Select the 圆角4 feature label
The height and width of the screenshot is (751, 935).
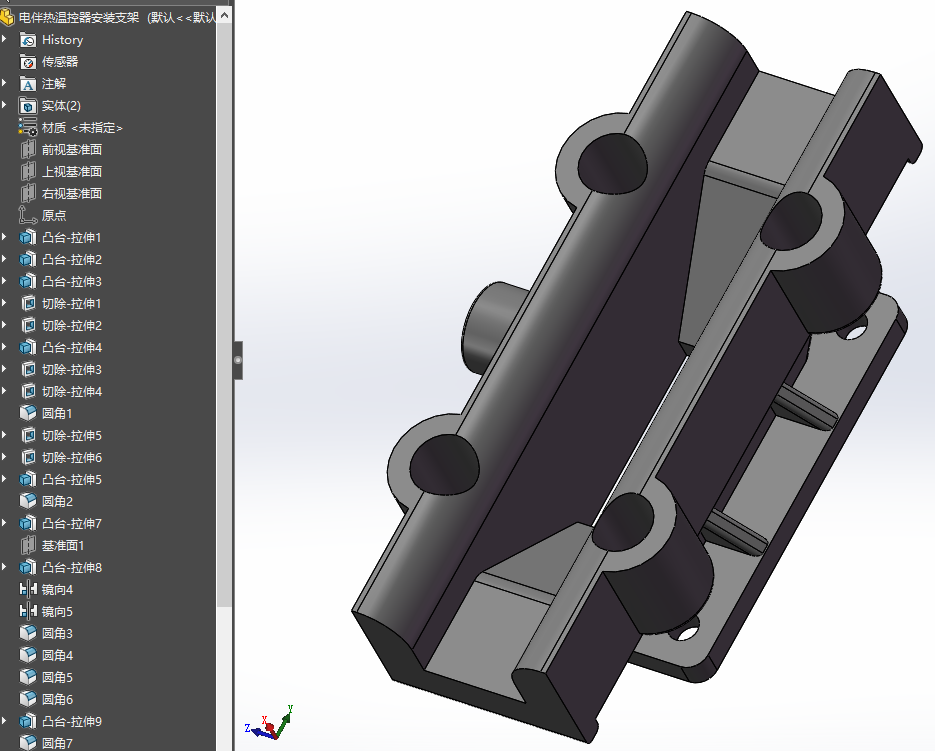click(x=57, y=656)
